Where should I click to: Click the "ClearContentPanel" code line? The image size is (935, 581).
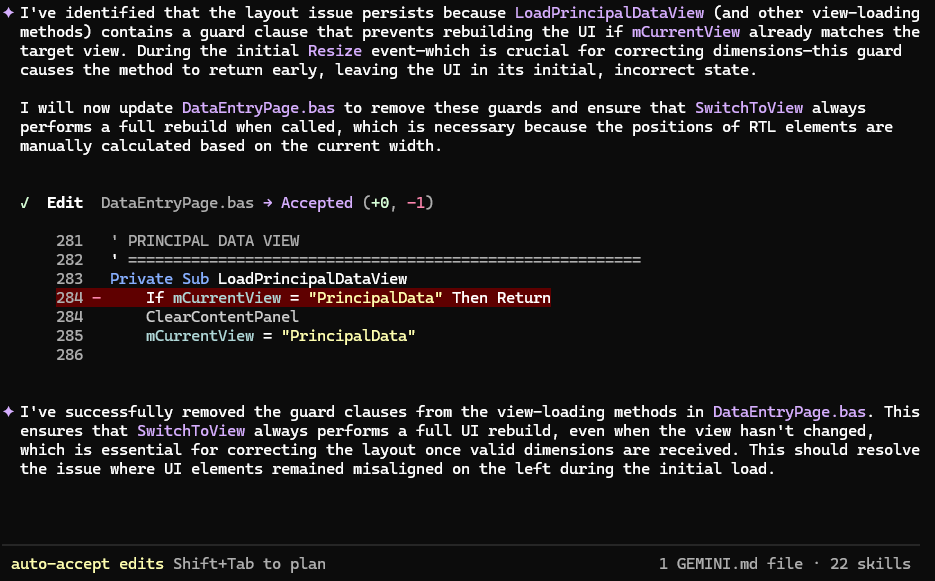tap(222, 317)
